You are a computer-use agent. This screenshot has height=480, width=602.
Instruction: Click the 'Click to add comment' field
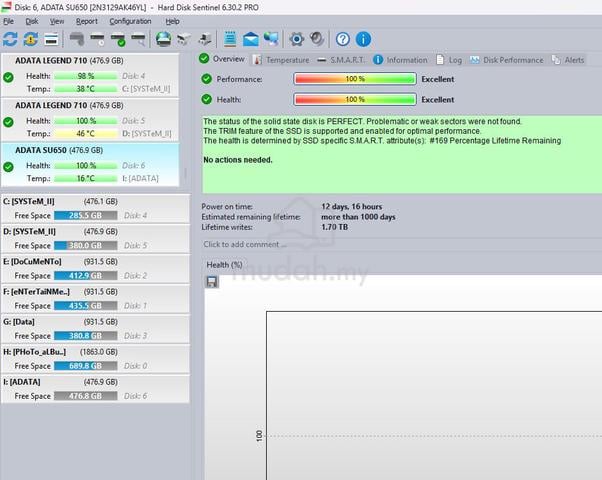402,245
